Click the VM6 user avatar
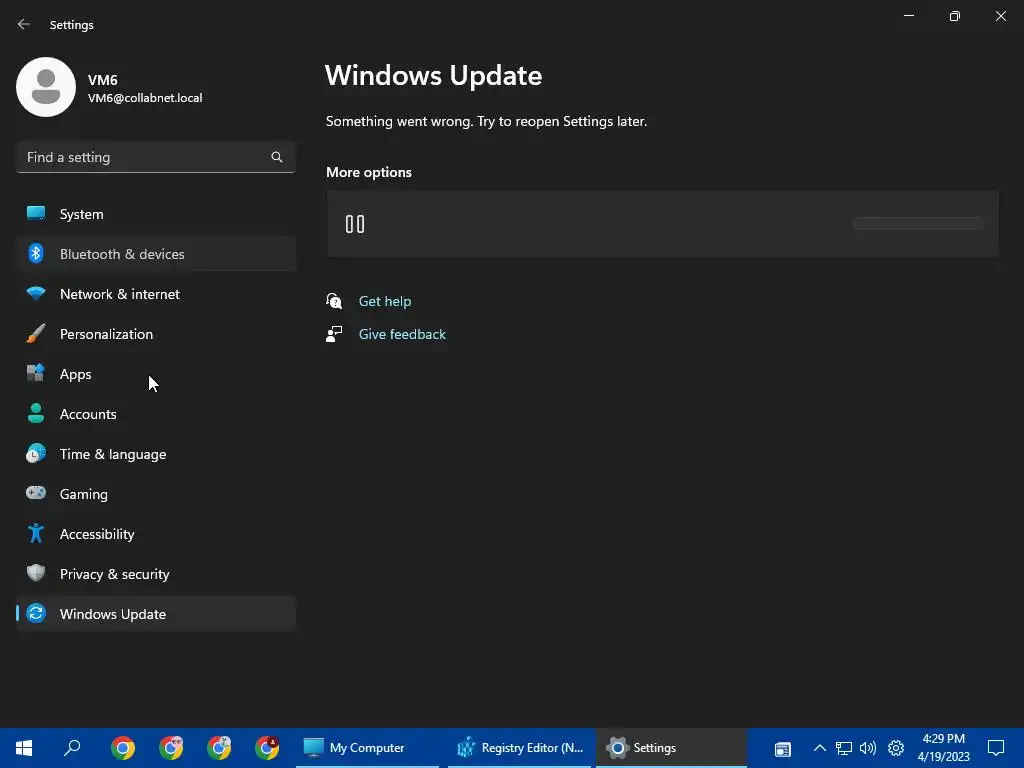The height and width of the screenshot is (768, 1024). pyautogui.click(x=46, y=87)
